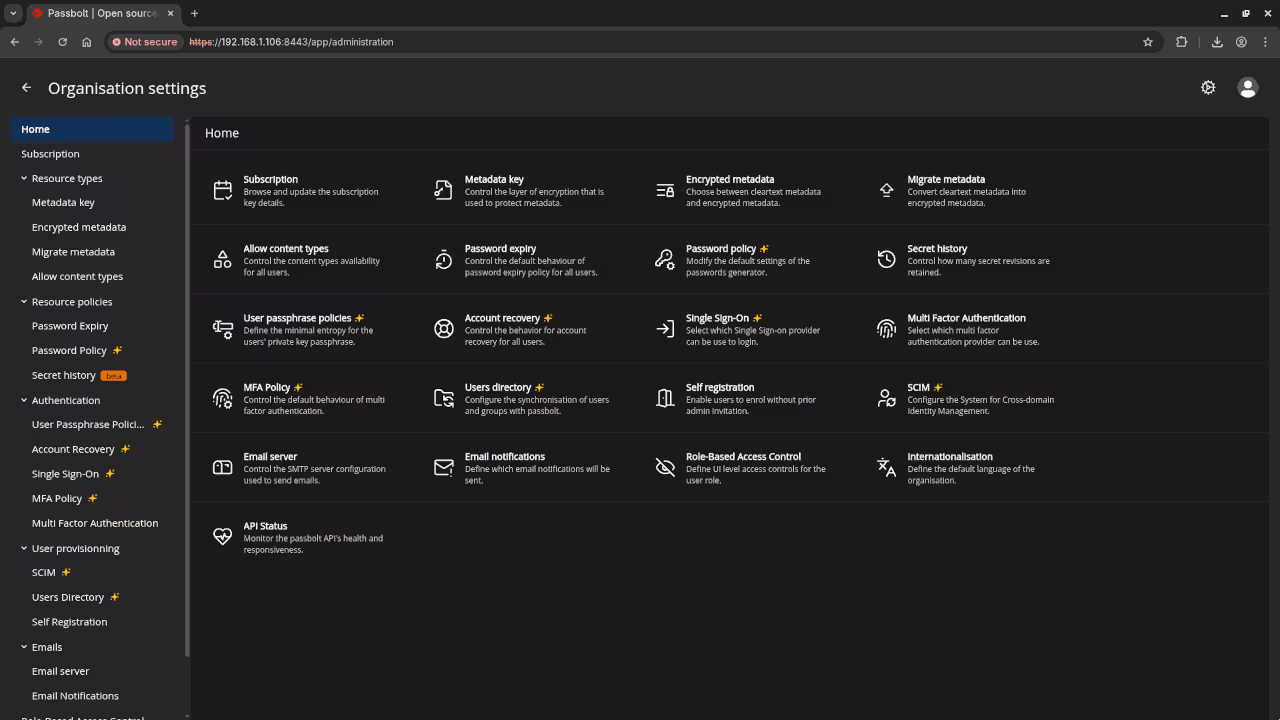Image resolution: width=1280 pixels, height=720 pixels.
Task: Click the Internationalisation language icon
Action: (886, 466)
